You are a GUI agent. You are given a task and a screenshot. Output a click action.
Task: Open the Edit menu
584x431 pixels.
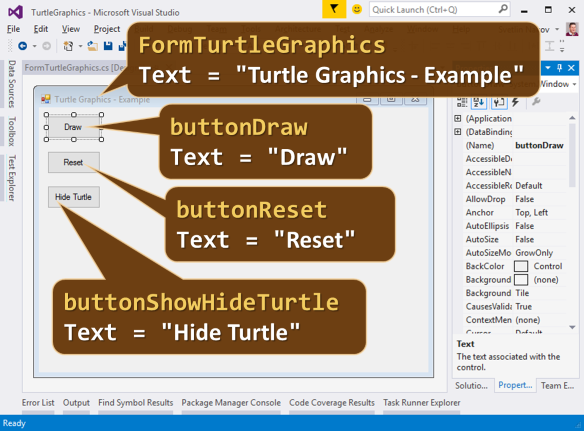(x=41, y=29)
